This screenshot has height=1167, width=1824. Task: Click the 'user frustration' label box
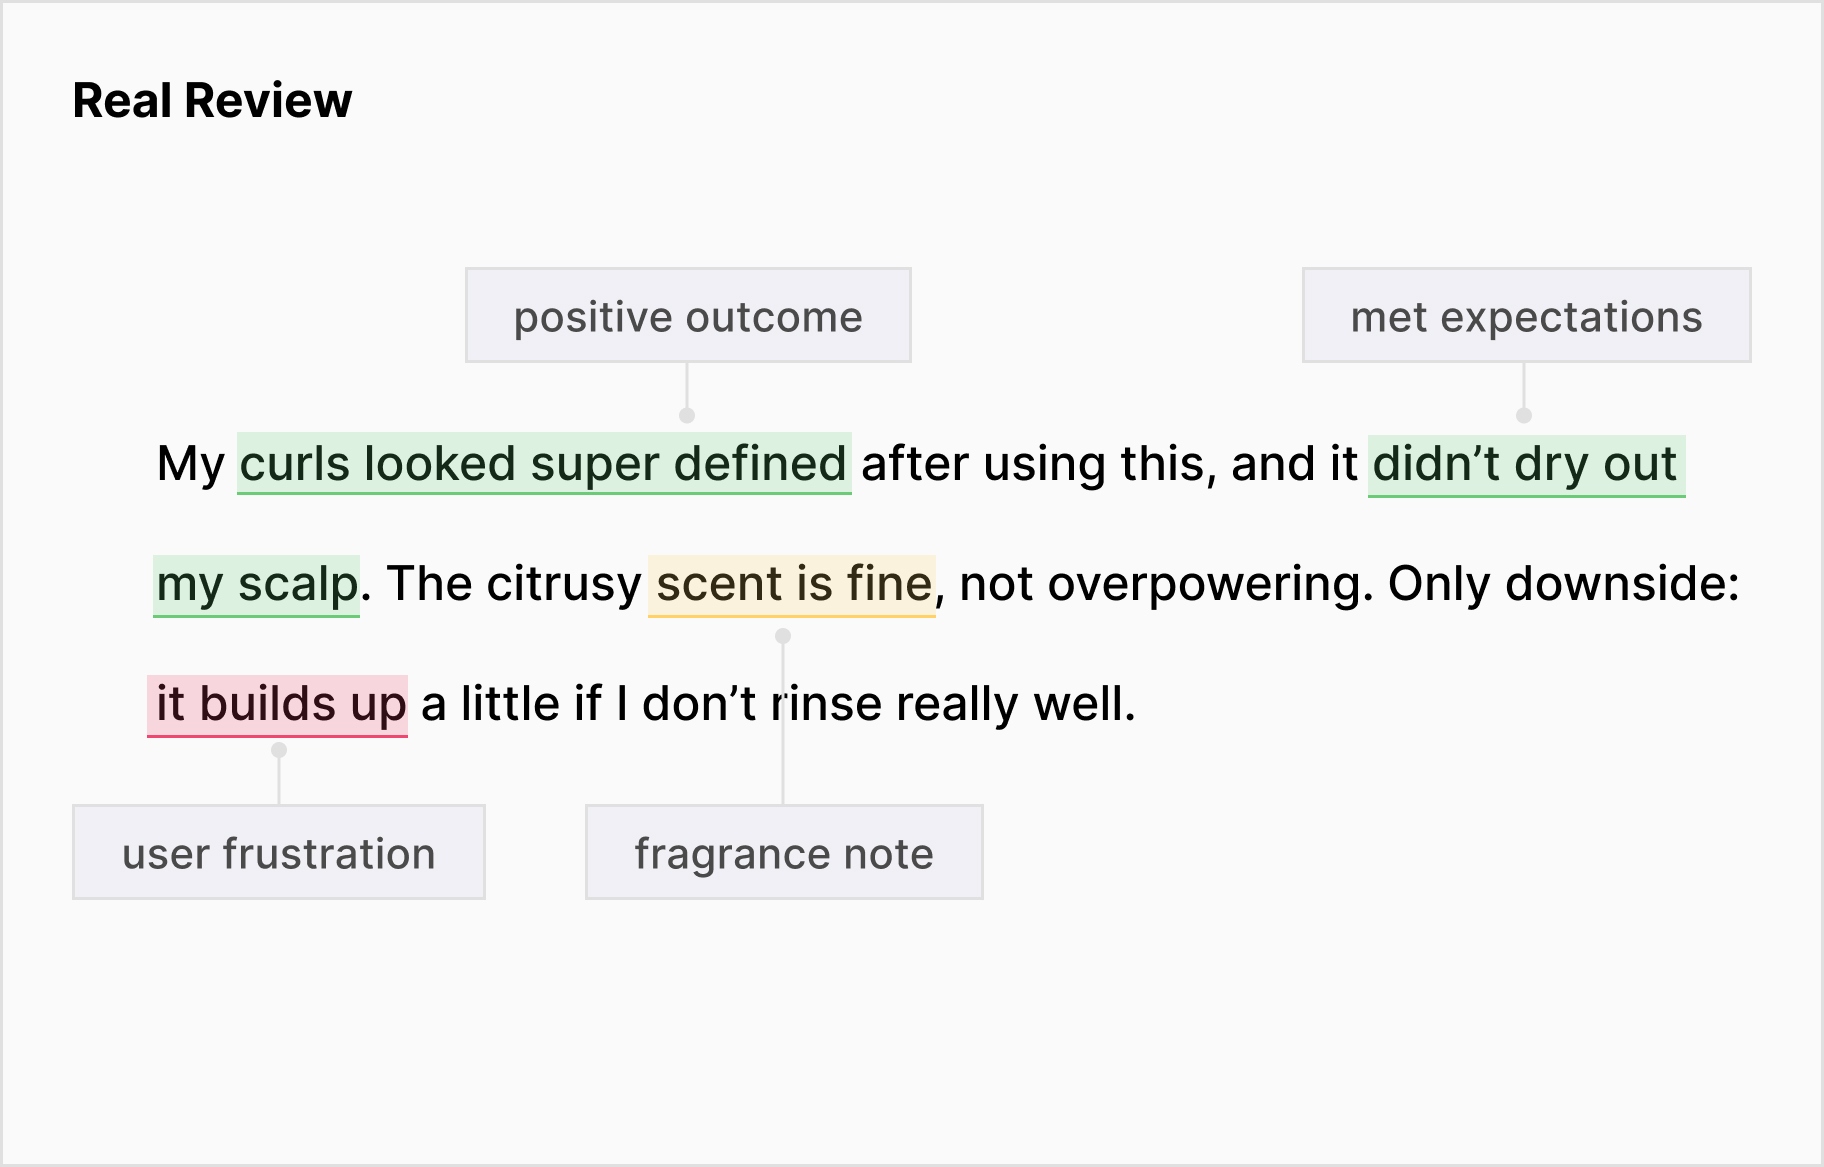coord(278,853)
